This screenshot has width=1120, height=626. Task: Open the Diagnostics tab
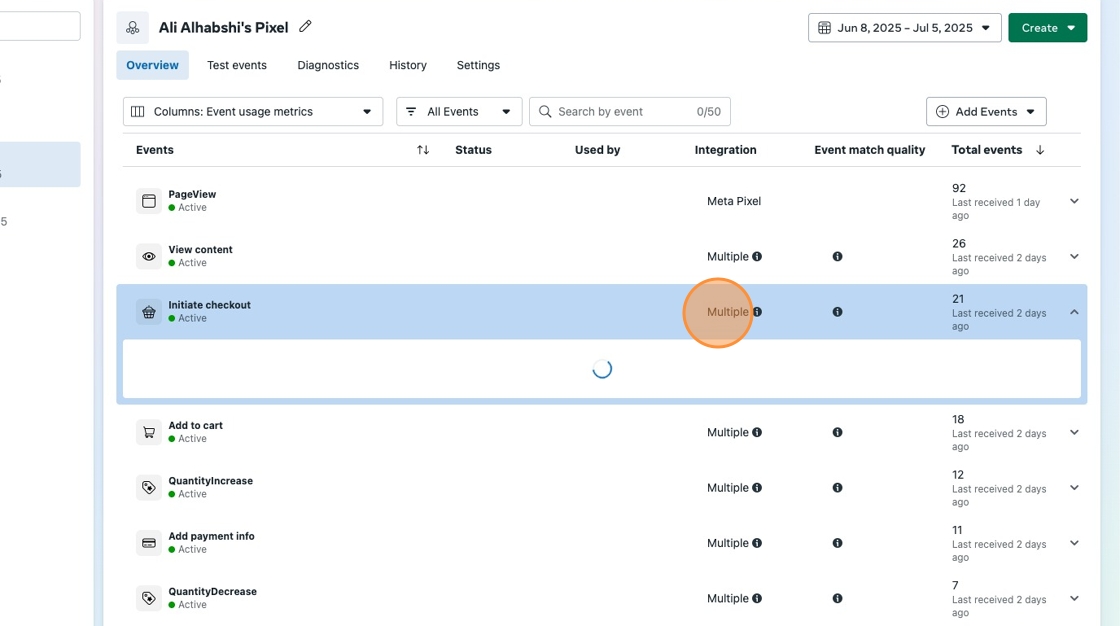click(328, 65)
